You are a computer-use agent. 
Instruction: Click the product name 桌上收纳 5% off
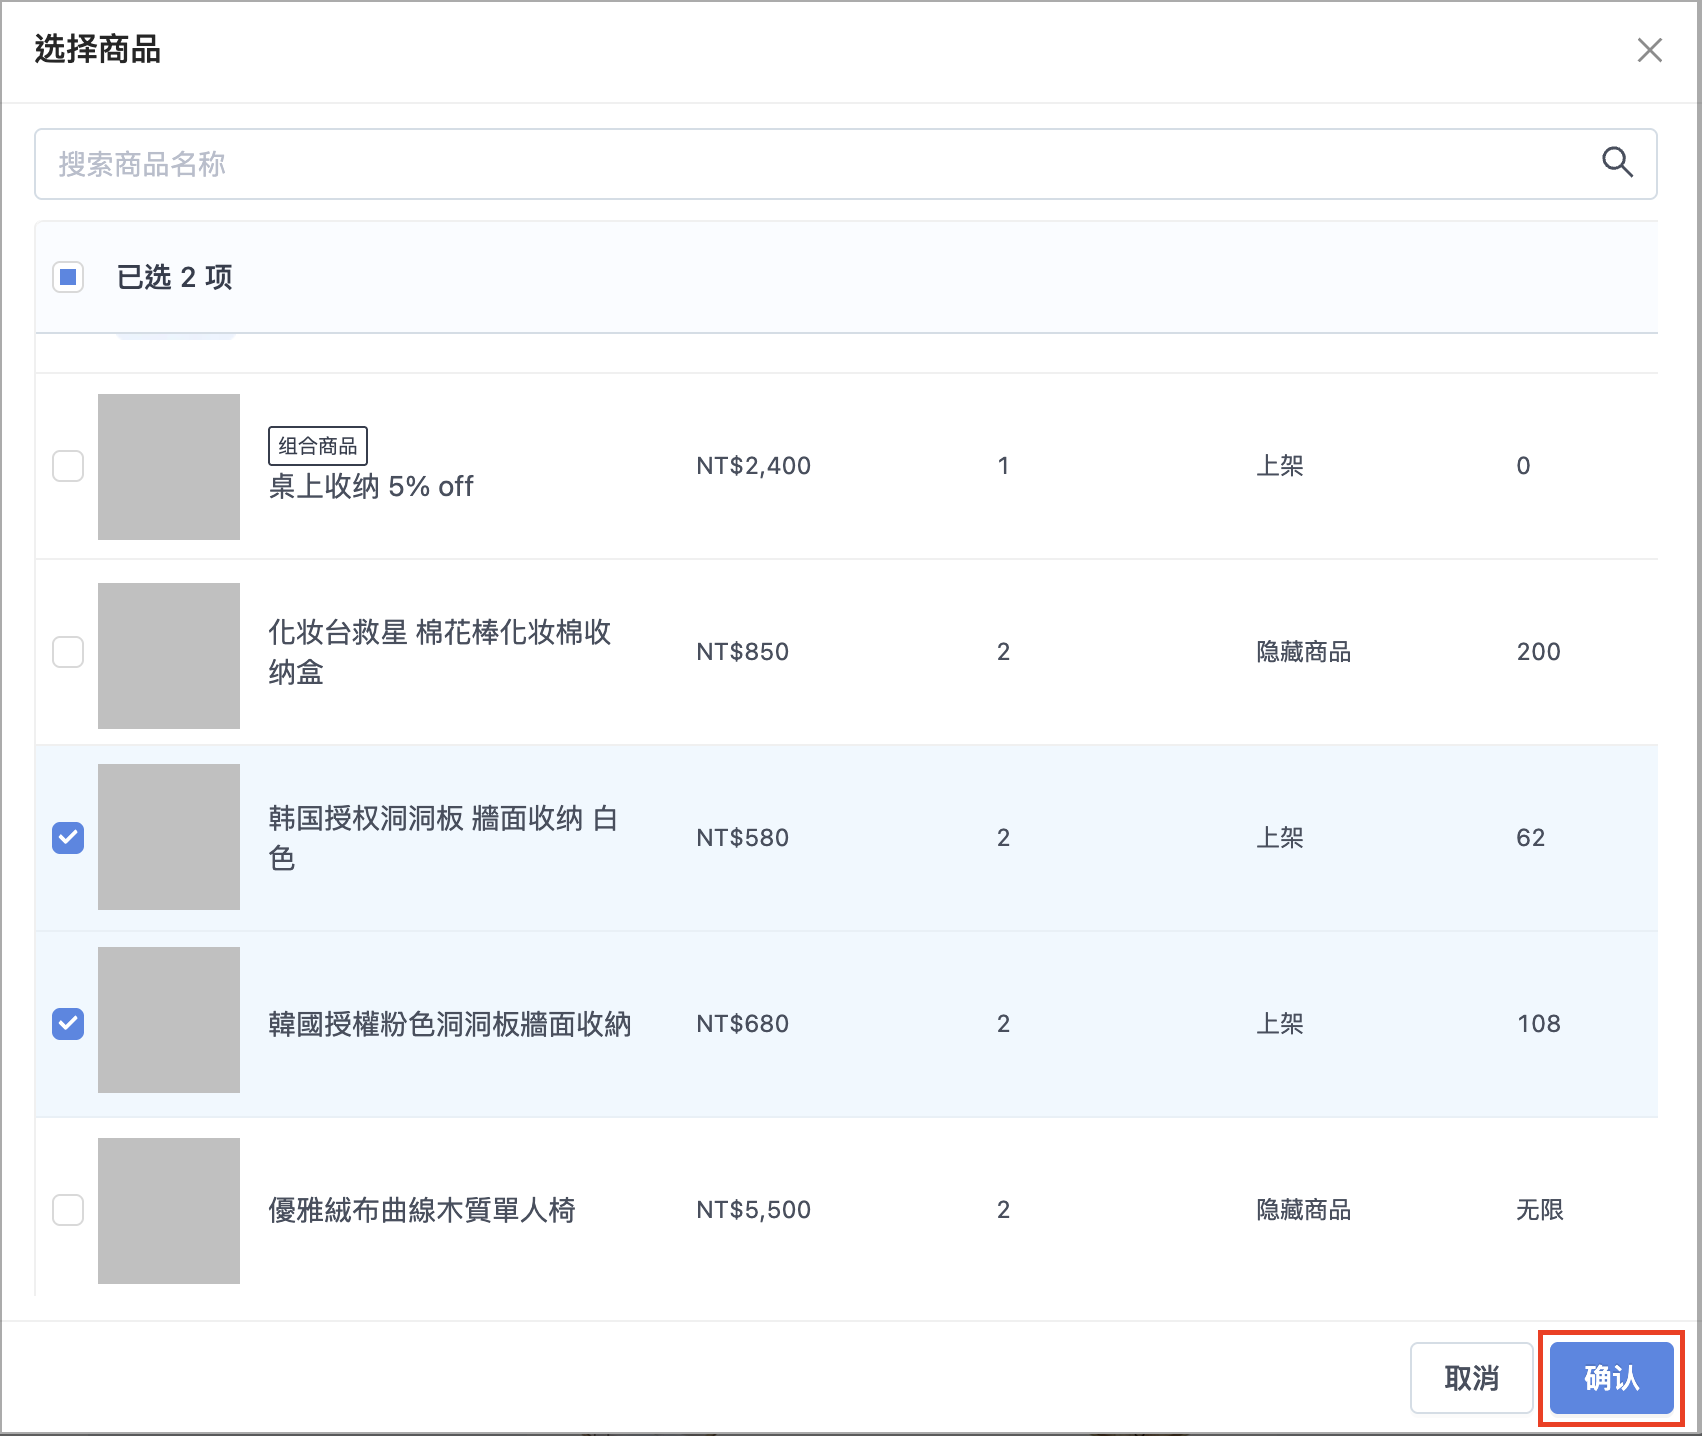[x=371, y=487]
